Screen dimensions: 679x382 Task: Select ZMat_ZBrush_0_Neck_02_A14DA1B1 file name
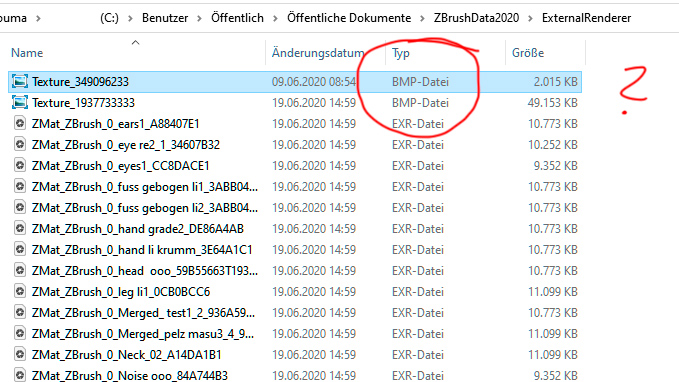click(126, 355)
